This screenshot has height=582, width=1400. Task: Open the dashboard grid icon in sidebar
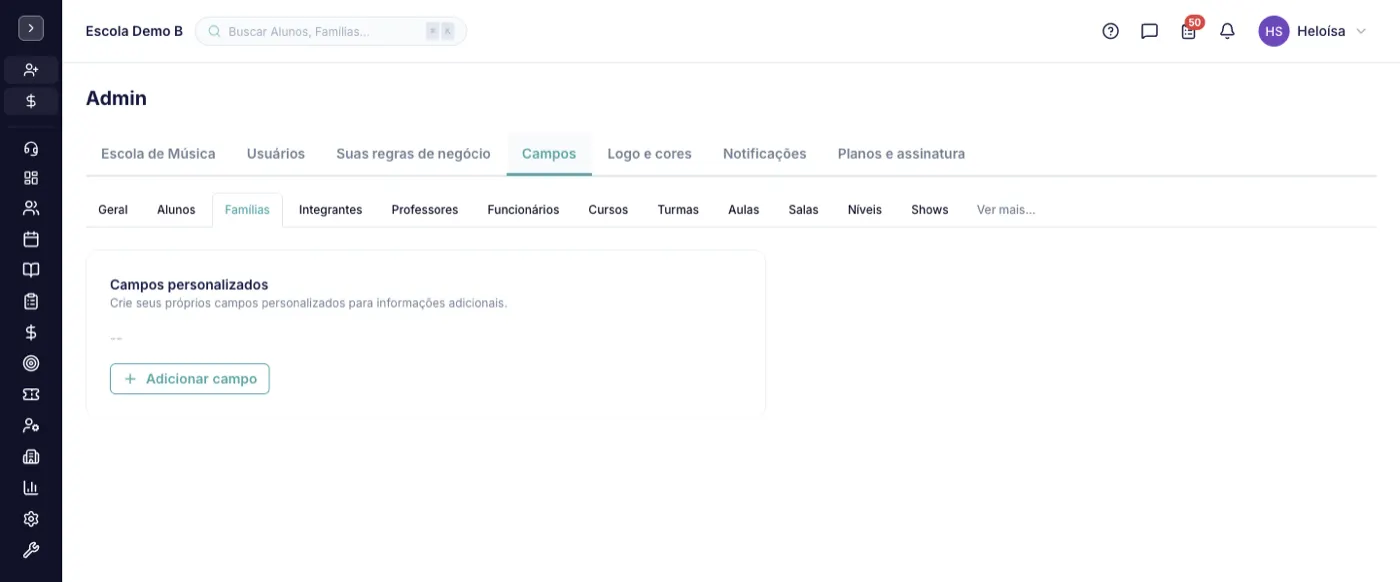[31, 178]
